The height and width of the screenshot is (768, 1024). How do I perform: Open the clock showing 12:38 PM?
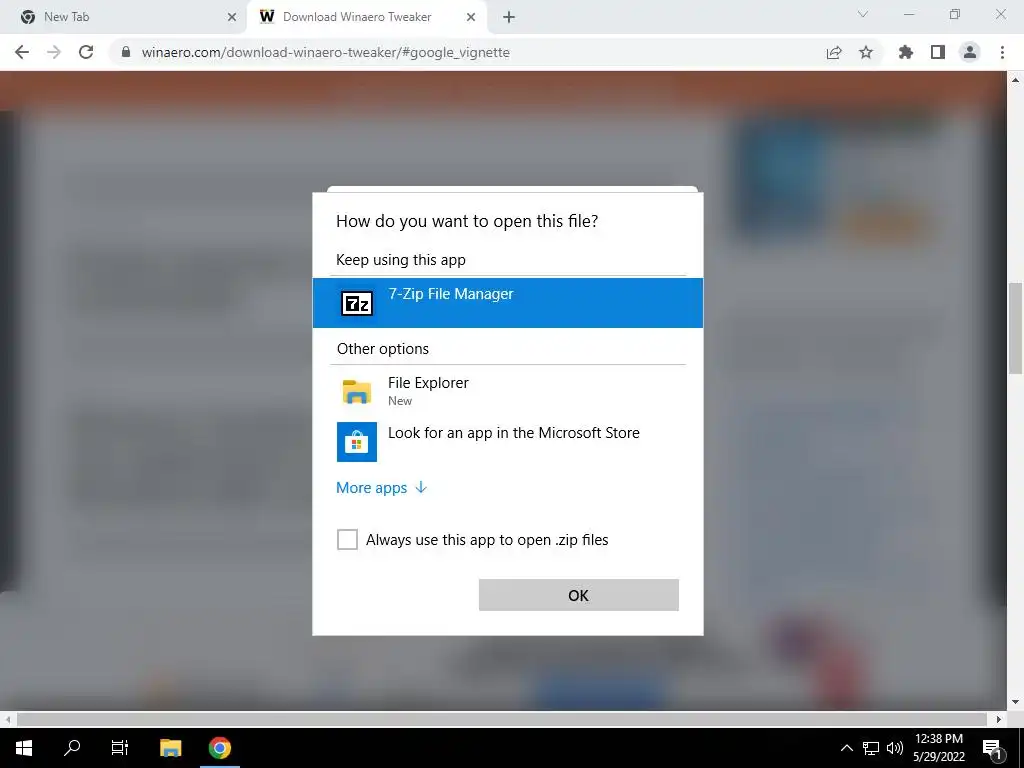939,748
